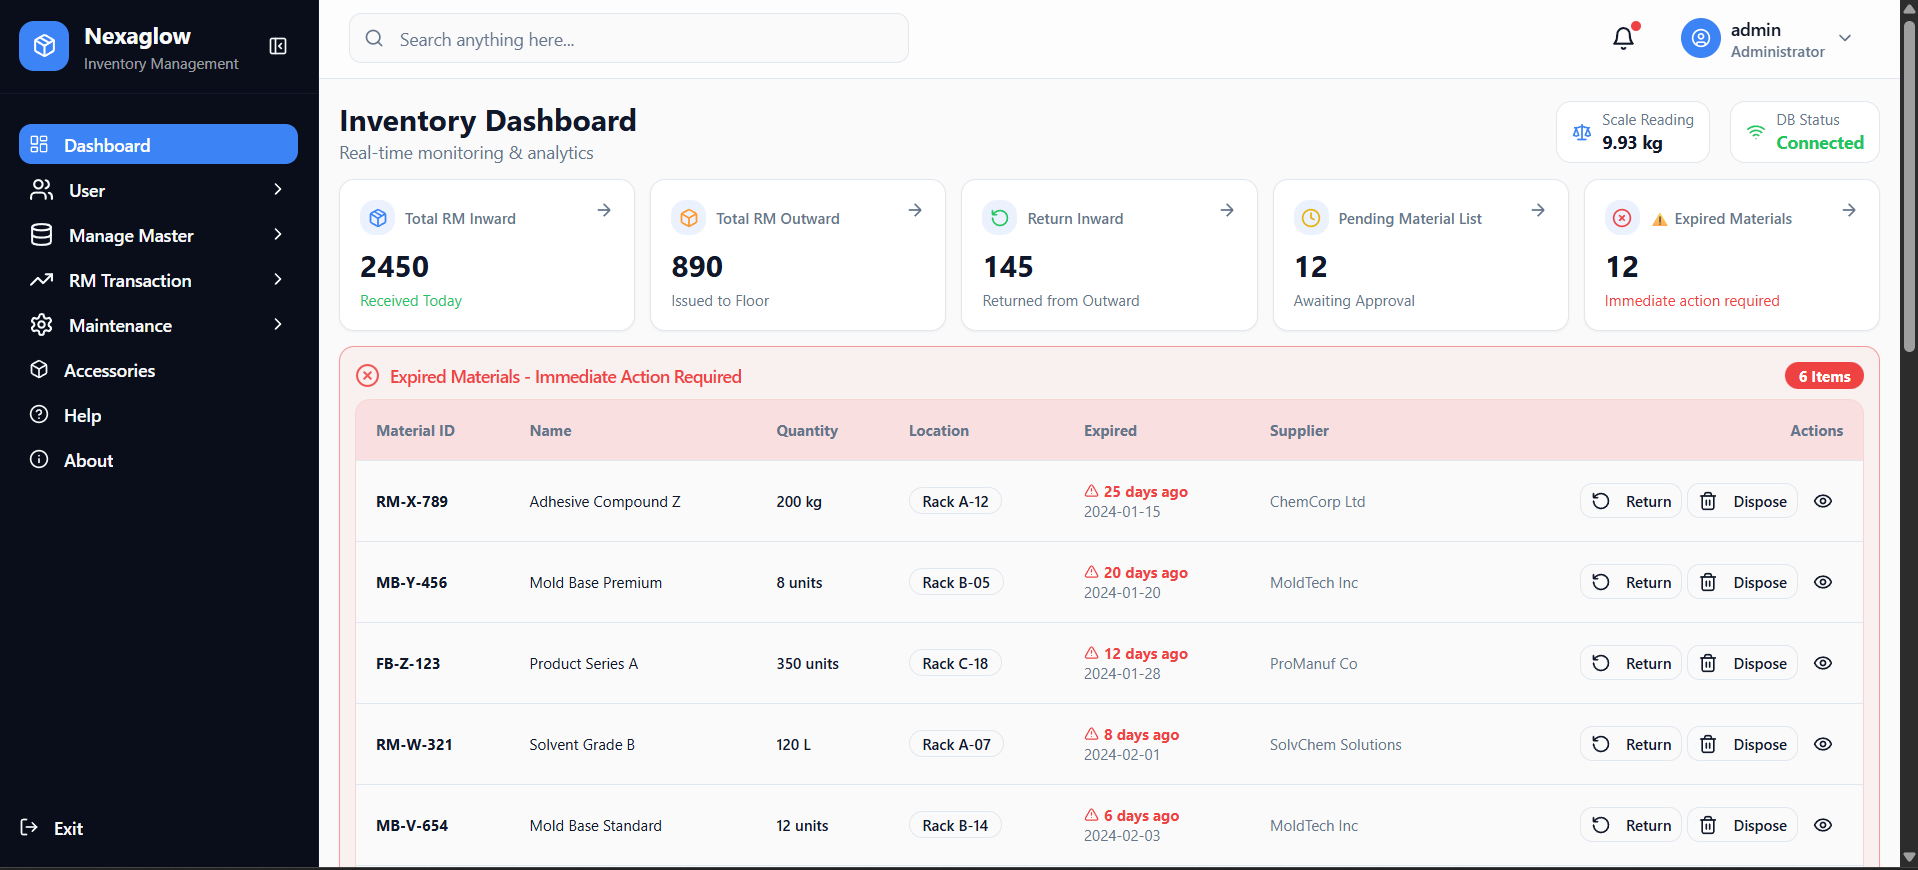The image size is (1918, 870).
Task: Click arrow on Pending Material List card
Action: 1537,210
